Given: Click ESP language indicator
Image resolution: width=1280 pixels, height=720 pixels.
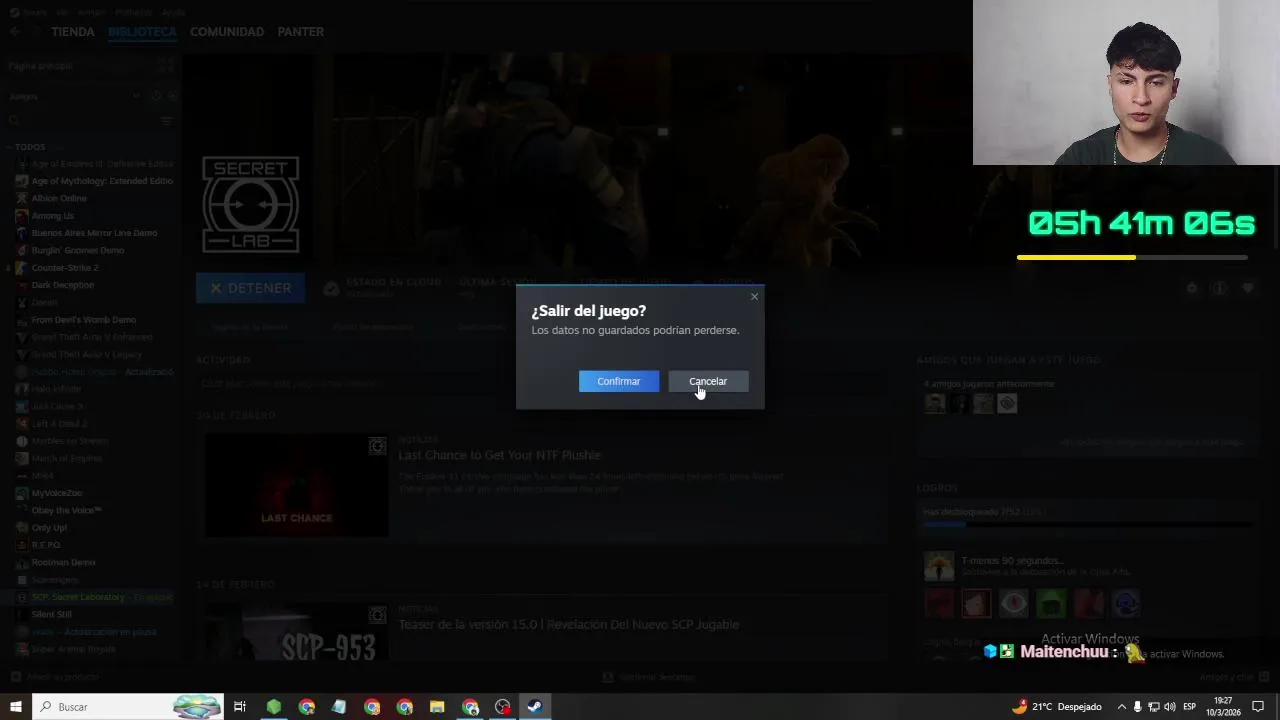Looking at the screenshot, I should pos(1189,707).
